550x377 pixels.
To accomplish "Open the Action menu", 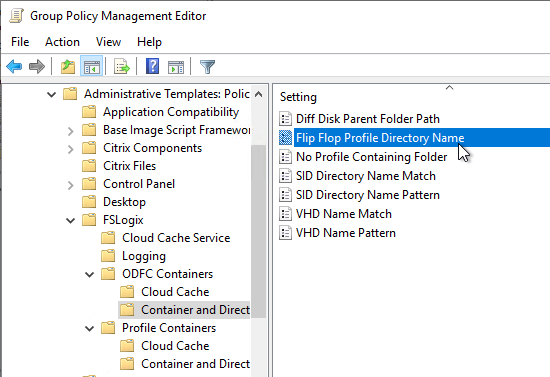I will click(x=62, y=42).
